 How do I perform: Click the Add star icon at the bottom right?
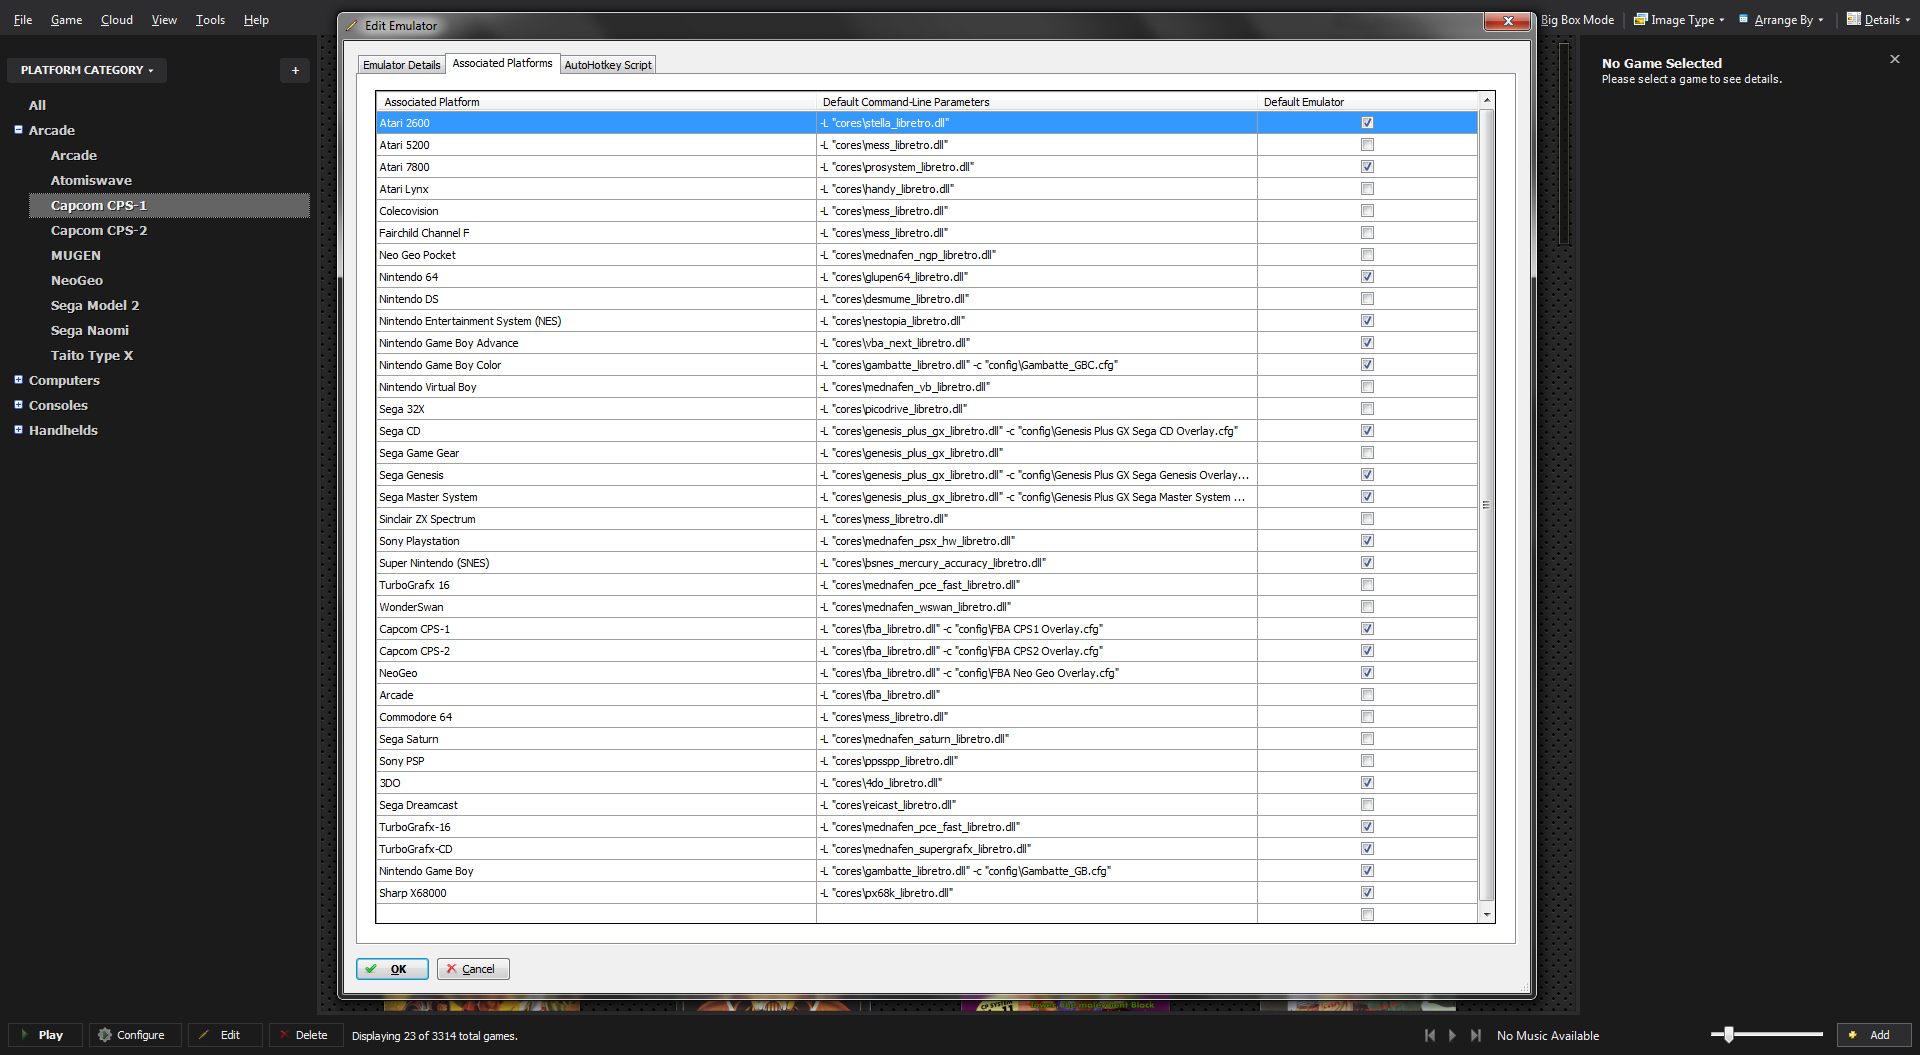pyautogui.click(x=1853, y=1035)
